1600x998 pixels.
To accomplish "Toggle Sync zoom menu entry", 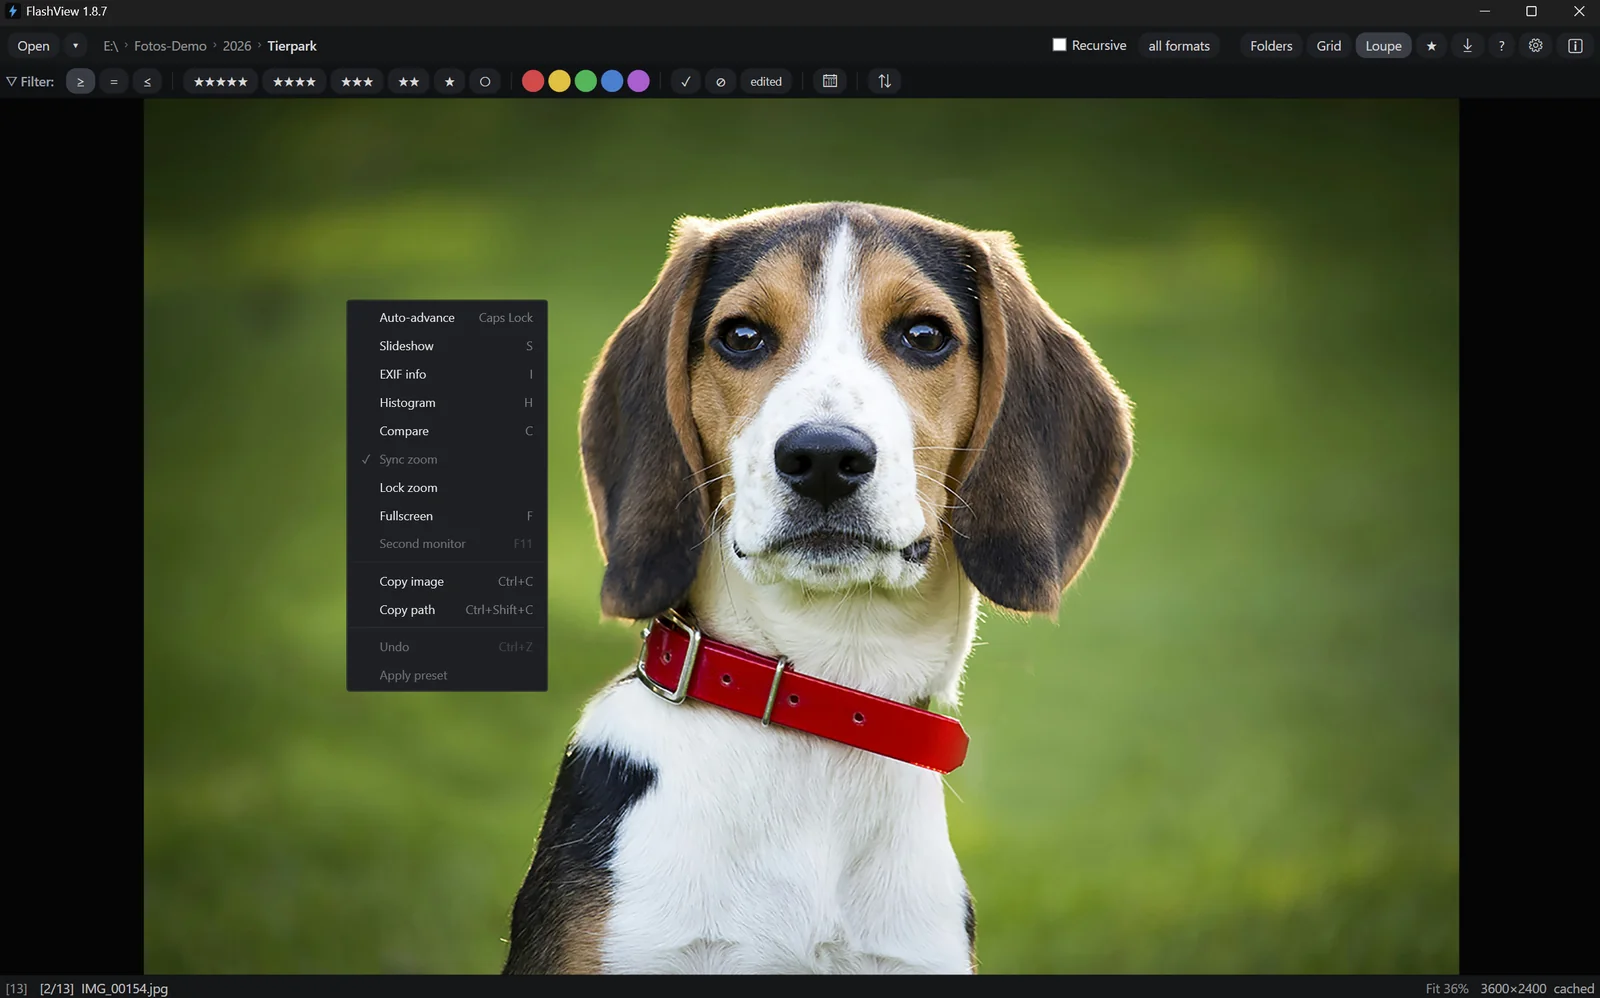I will pyautogui.click(x=447, y=460).
